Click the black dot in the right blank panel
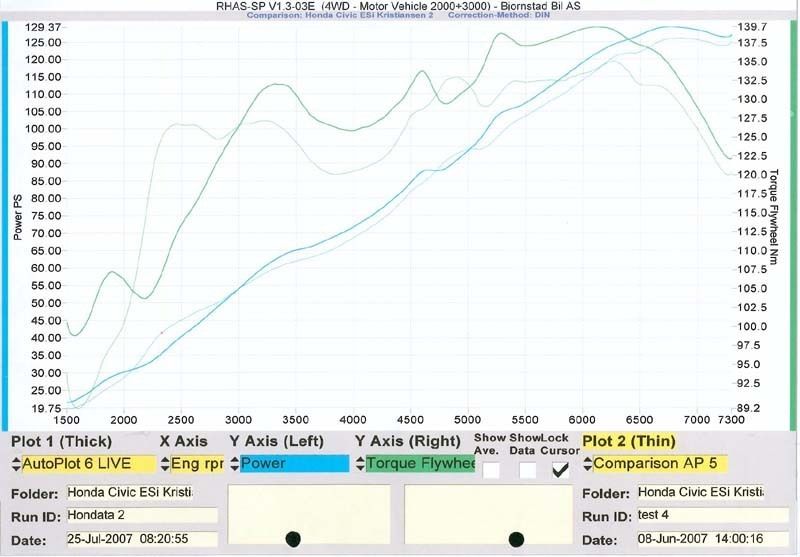800x557 pixels. [516, 539]
